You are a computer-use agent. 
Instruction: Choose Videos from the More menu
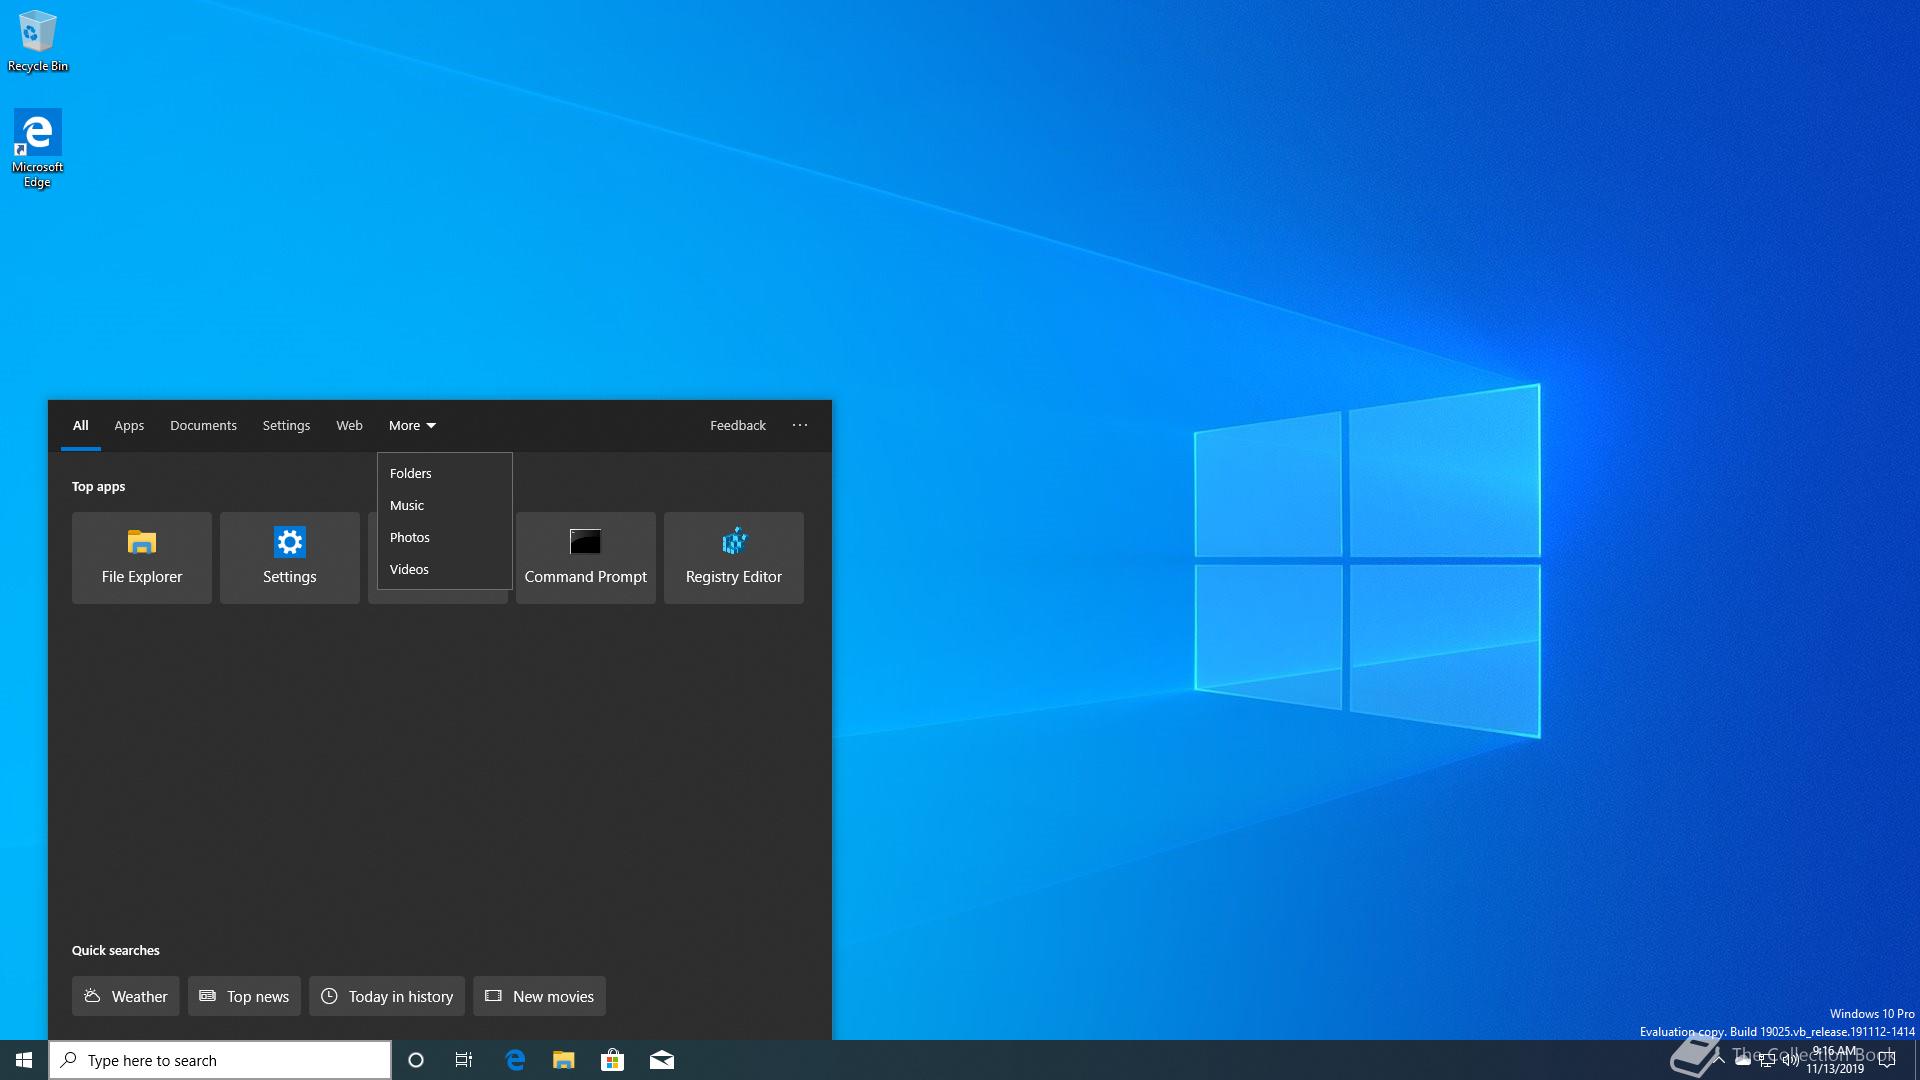tap(445, 569)
